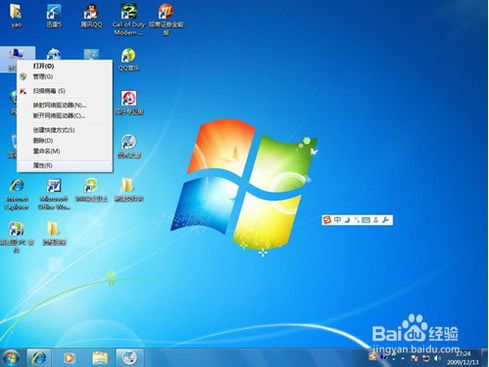The width and height of the screenshot is (489, 367).
Task: Open the red-orange shortcut right of Call of Duty
Action: click(x=166, y=19)
